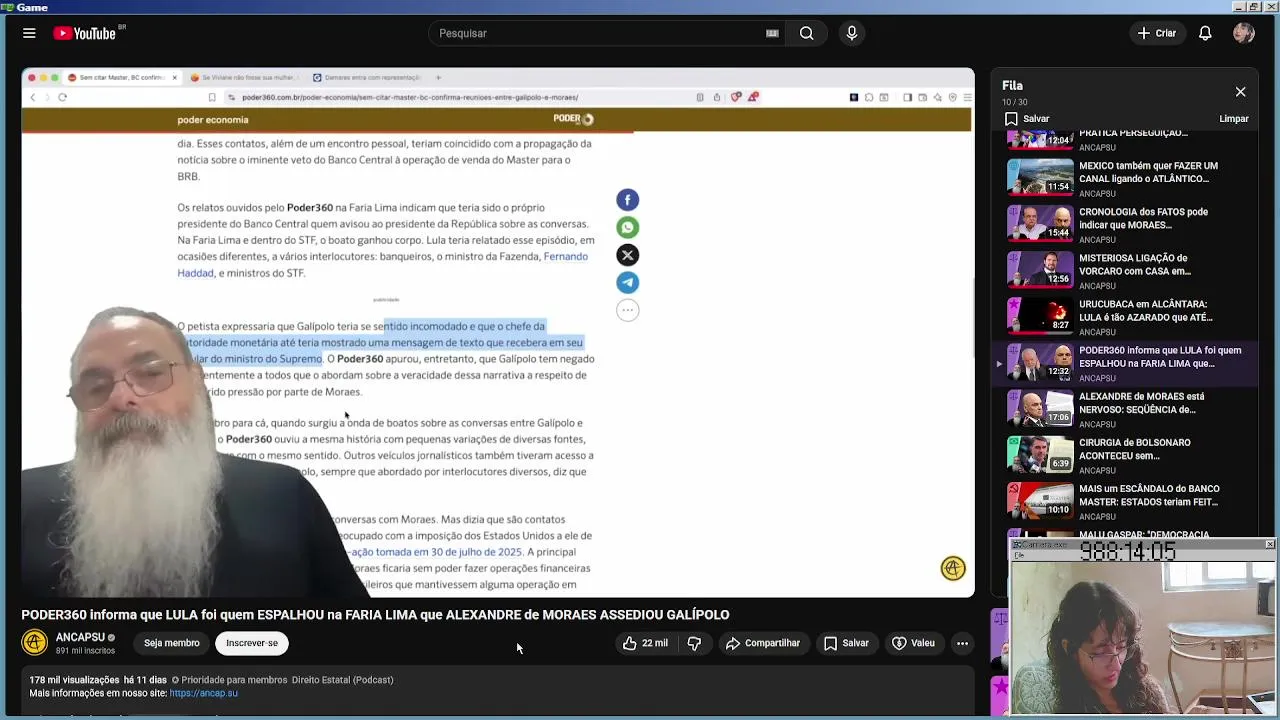Screen dimensions: 1280x720
Task: Click browser reload icon in video
Action: click(x=62, y=97)
